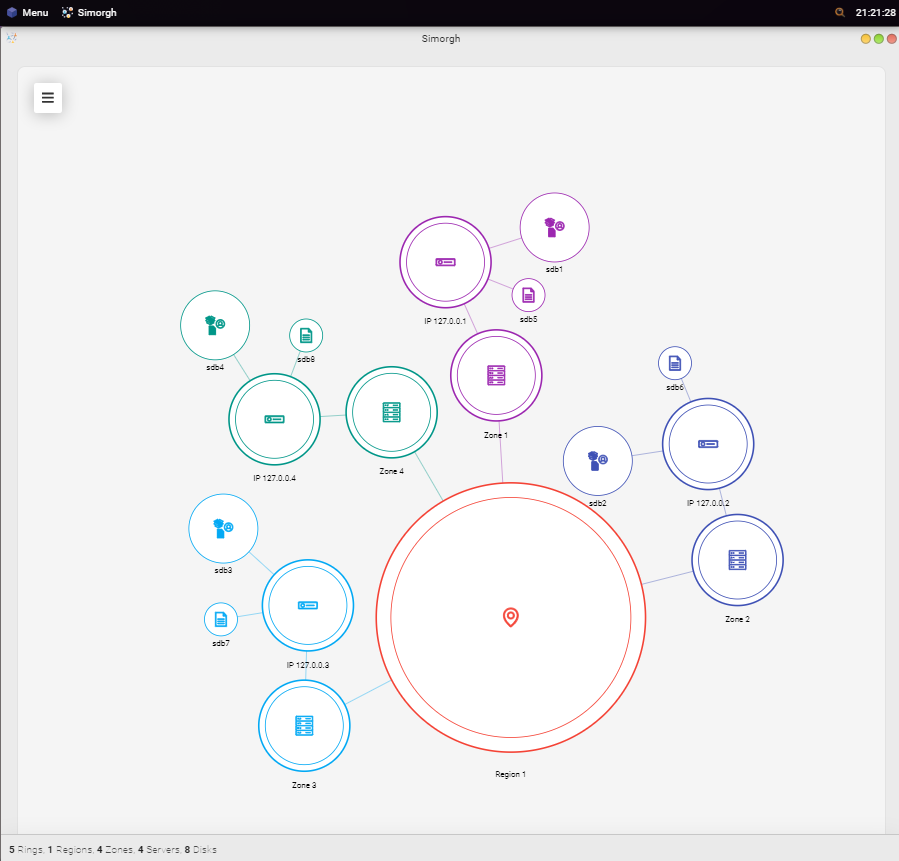
Task: Select the sdb7 blue document node
Action: (x=221, y=620)
